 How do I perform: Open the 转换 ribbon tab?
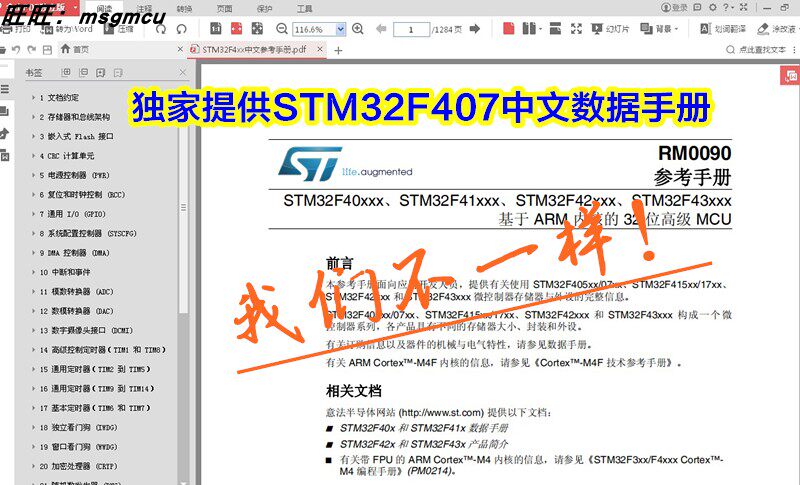pos(184,9)
